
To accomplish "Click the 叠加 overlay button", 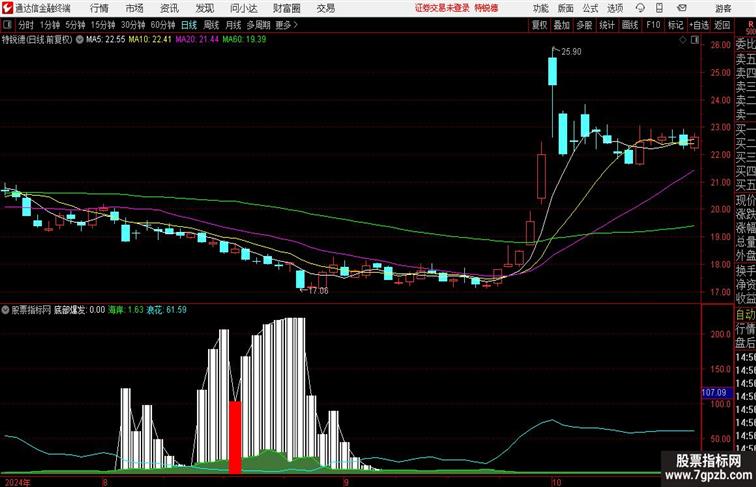I will click(x=562, y=25).
